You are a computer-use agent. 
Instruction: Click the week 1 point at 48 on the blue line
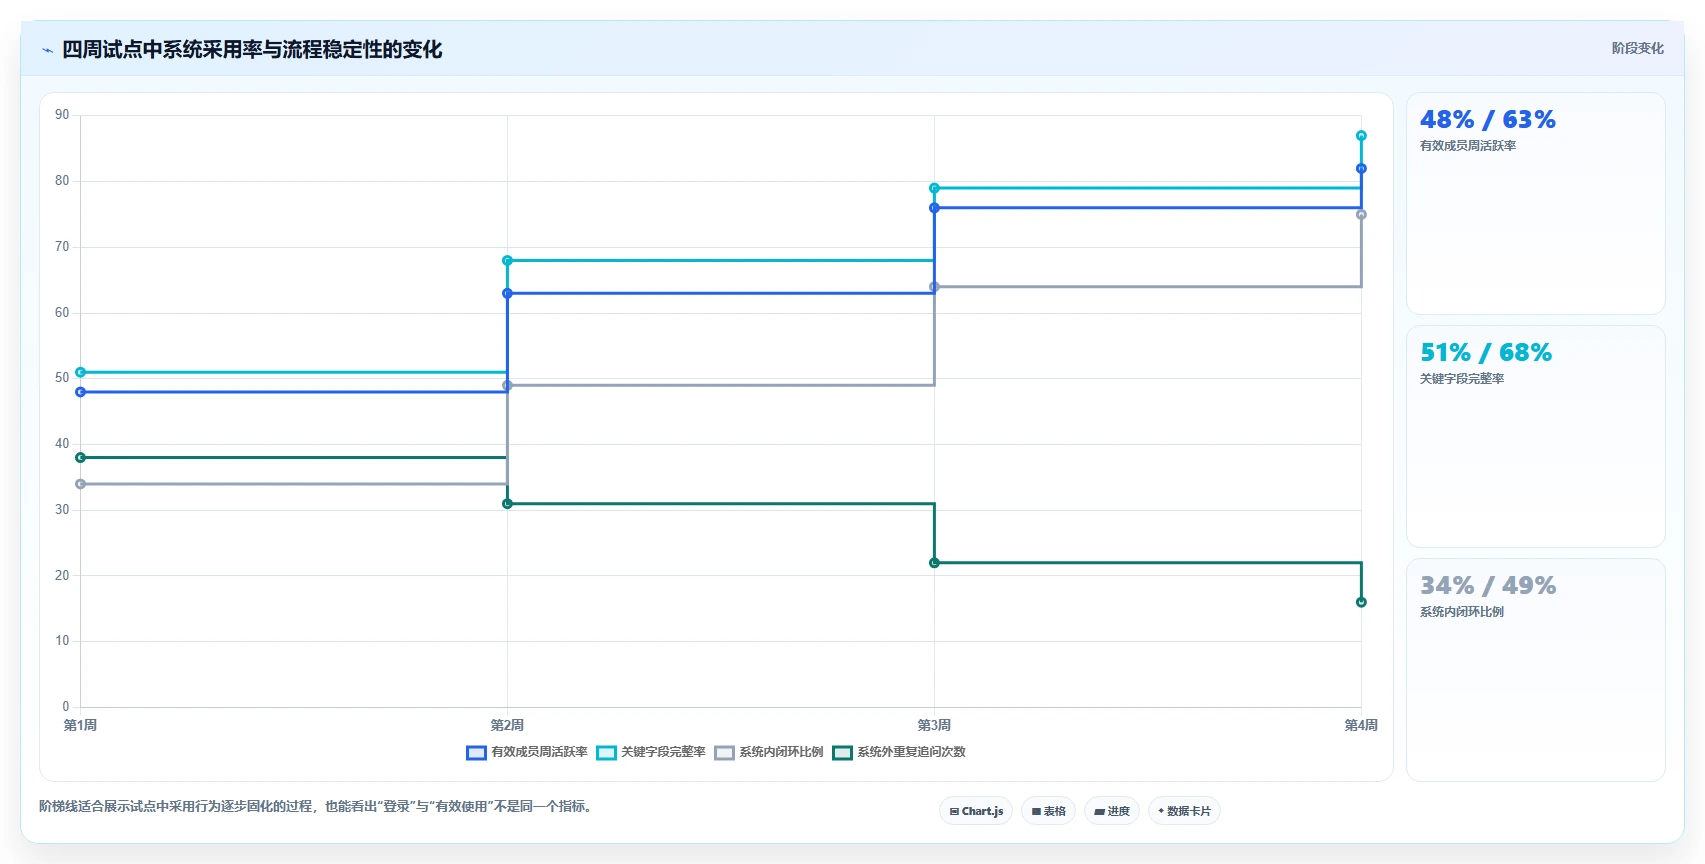(81, 392)
